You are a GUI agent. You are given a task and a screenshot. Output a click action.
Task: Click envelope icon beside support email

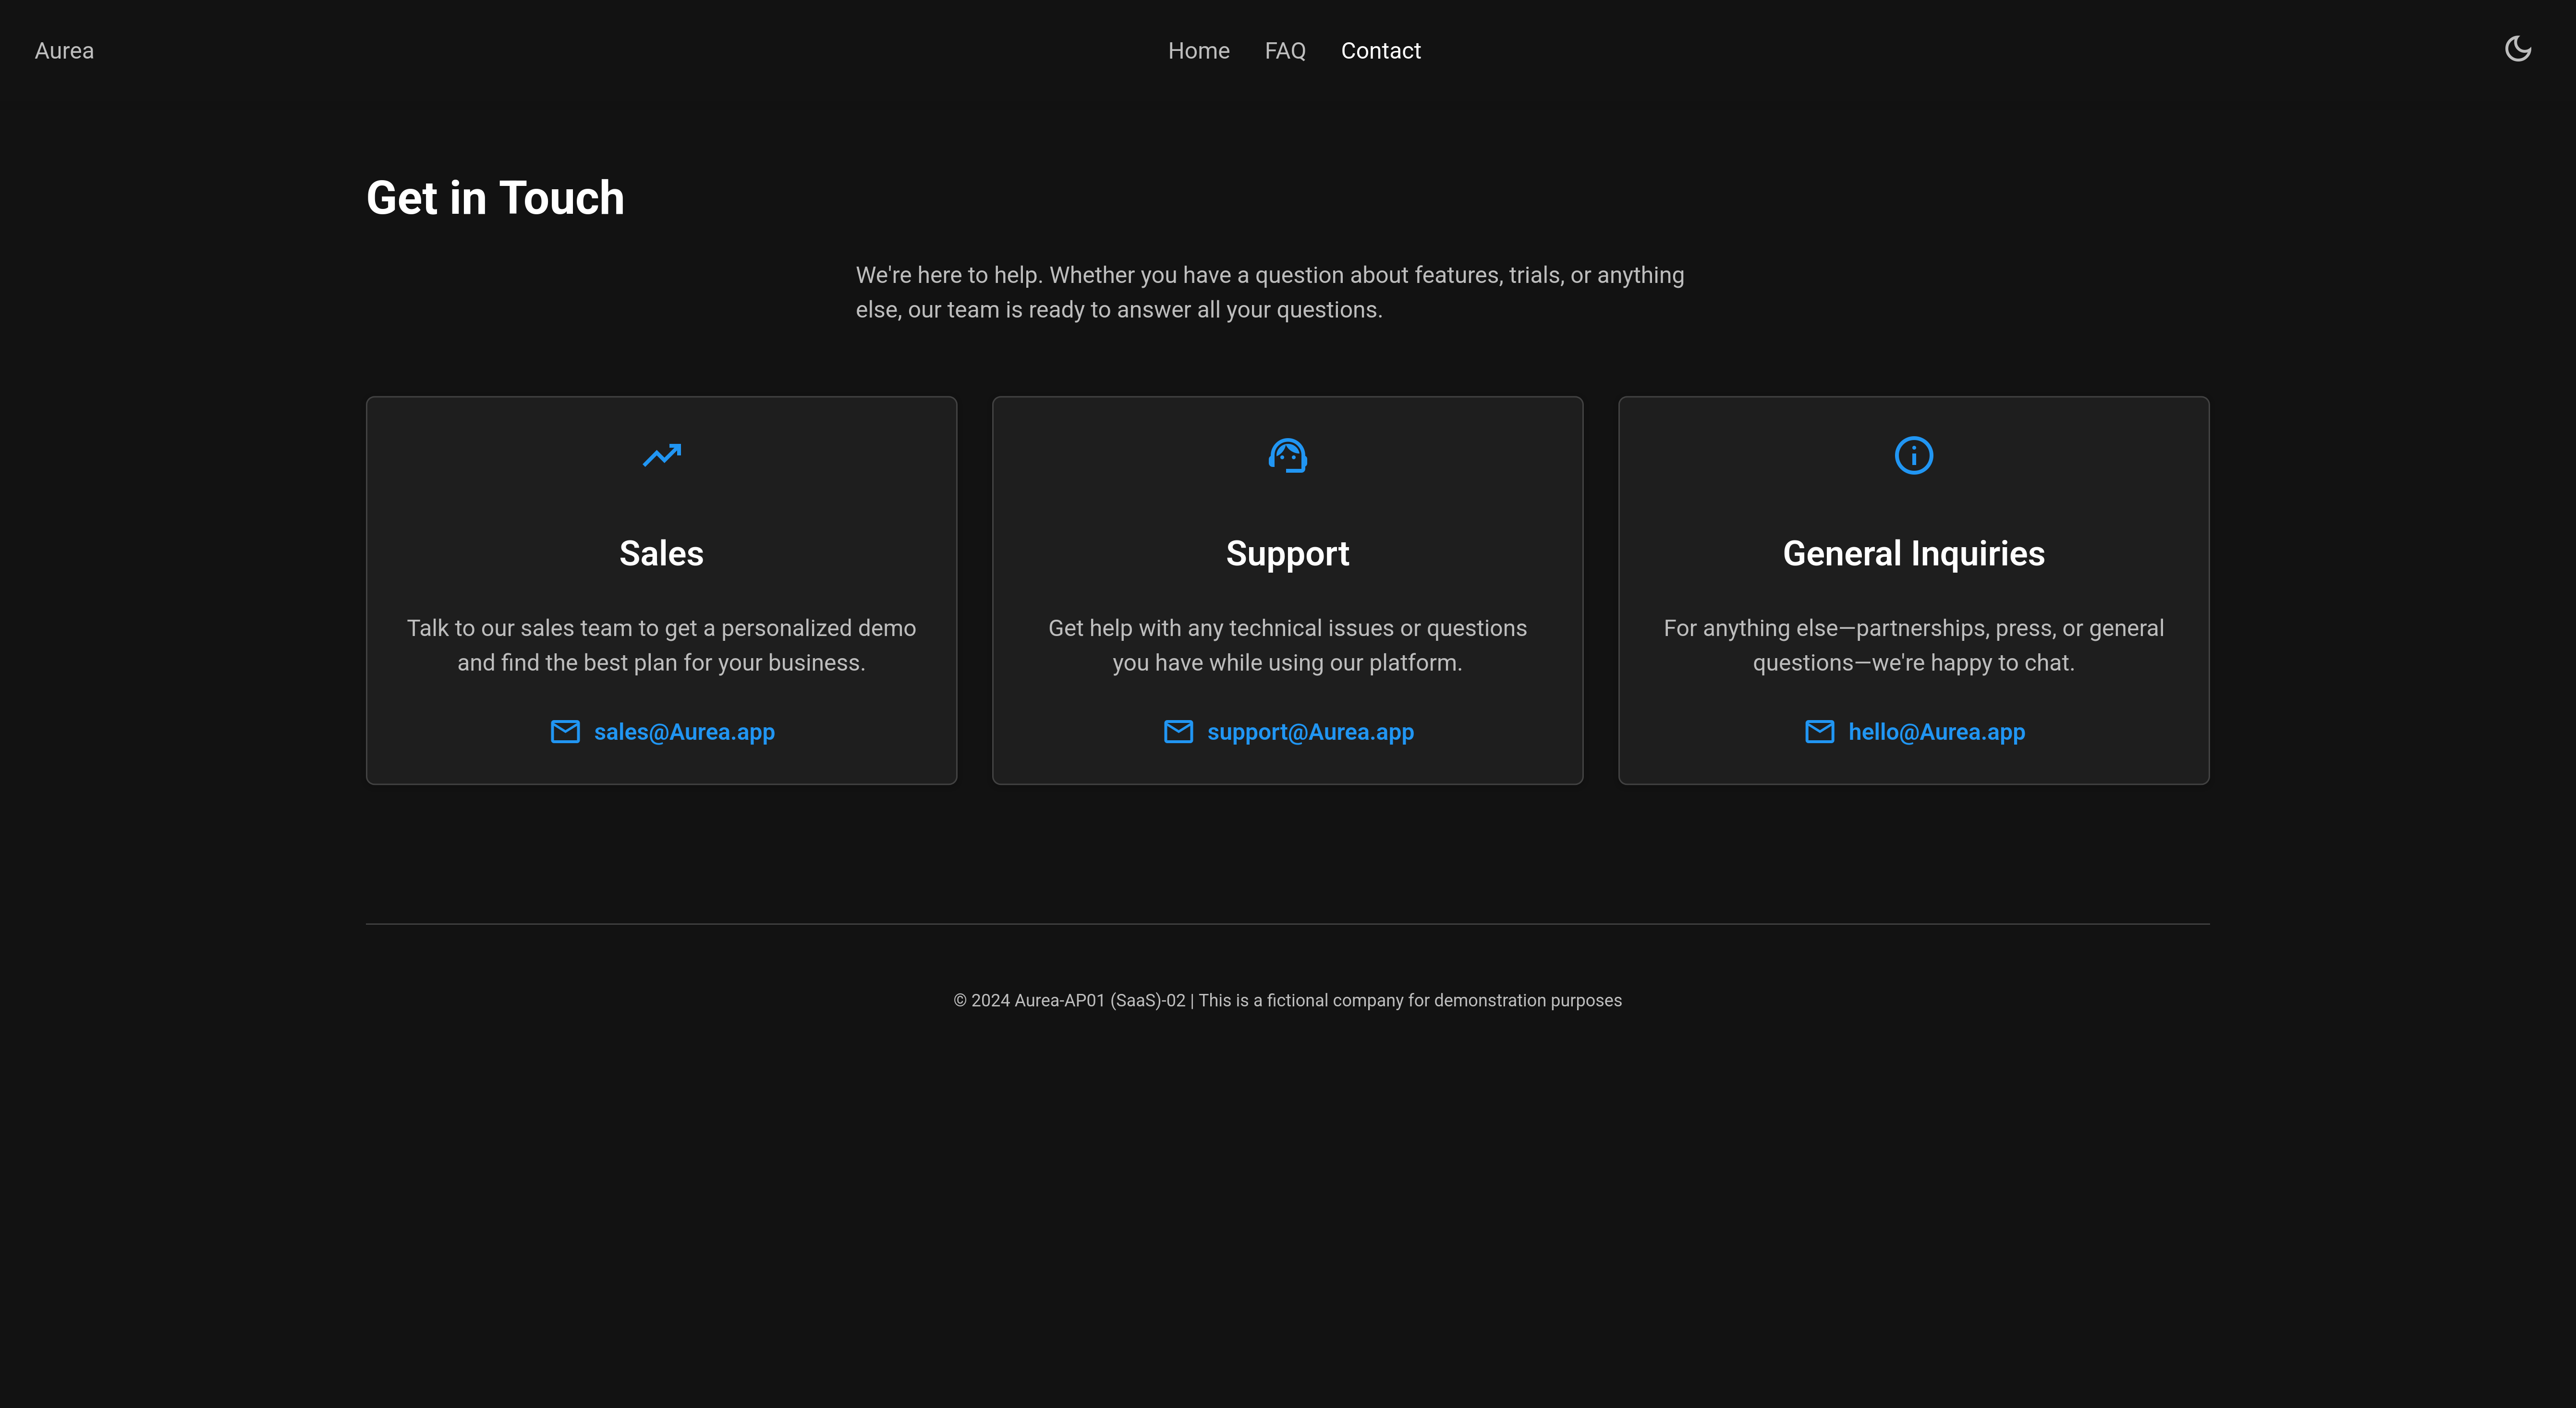pyautogui.click(x=1178, y=732)
